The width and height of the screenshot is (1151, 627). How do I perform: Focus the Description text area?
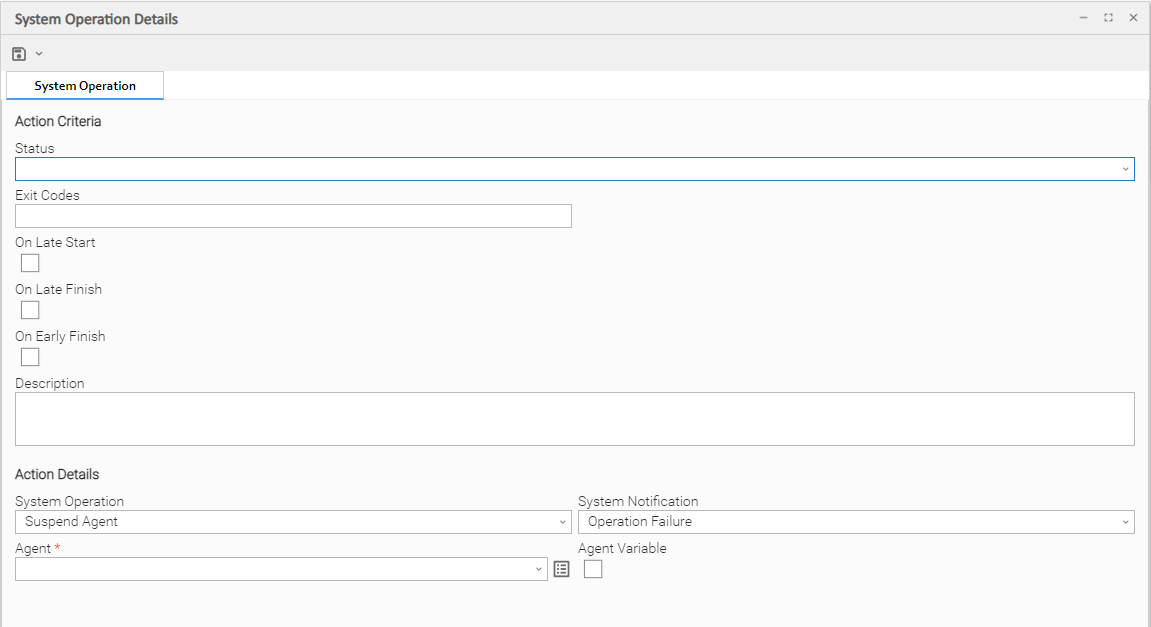click(x=574, y=418)
